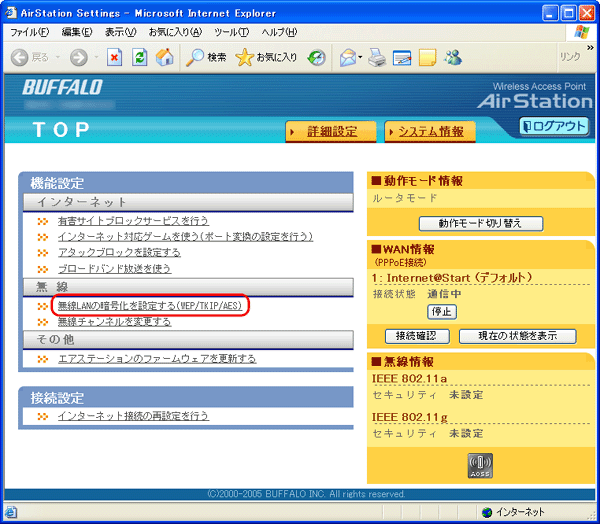The image size is (600, 524).
Task: Open インターネット接続の再設定を行う link
Action: coord(133,416)
